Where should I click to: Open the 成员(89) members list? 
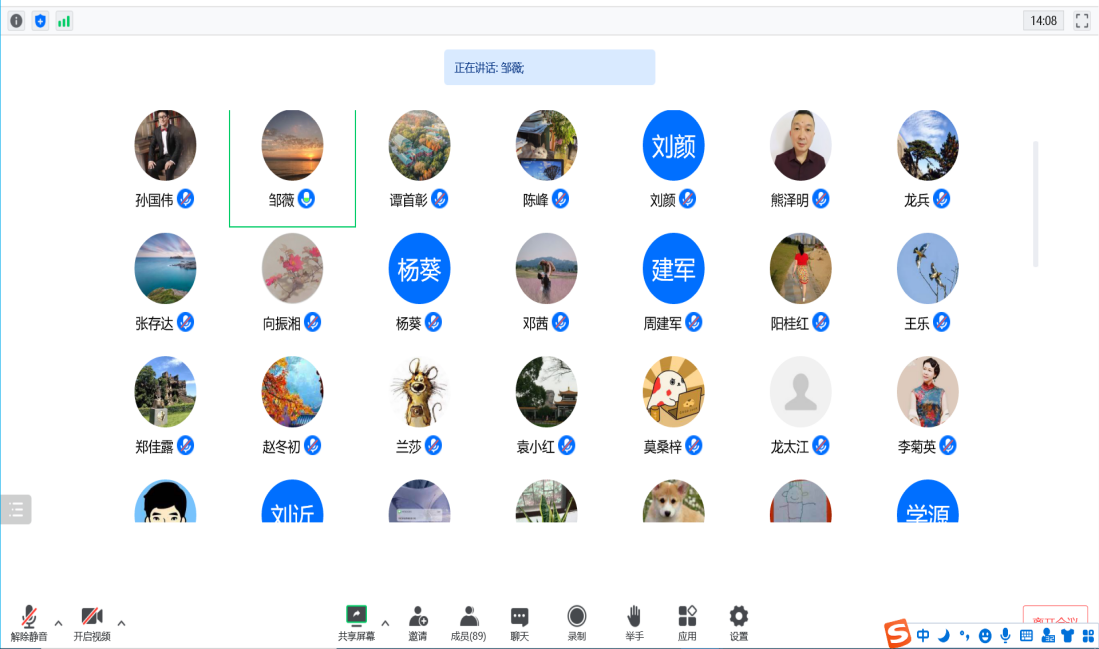(468, 622)
